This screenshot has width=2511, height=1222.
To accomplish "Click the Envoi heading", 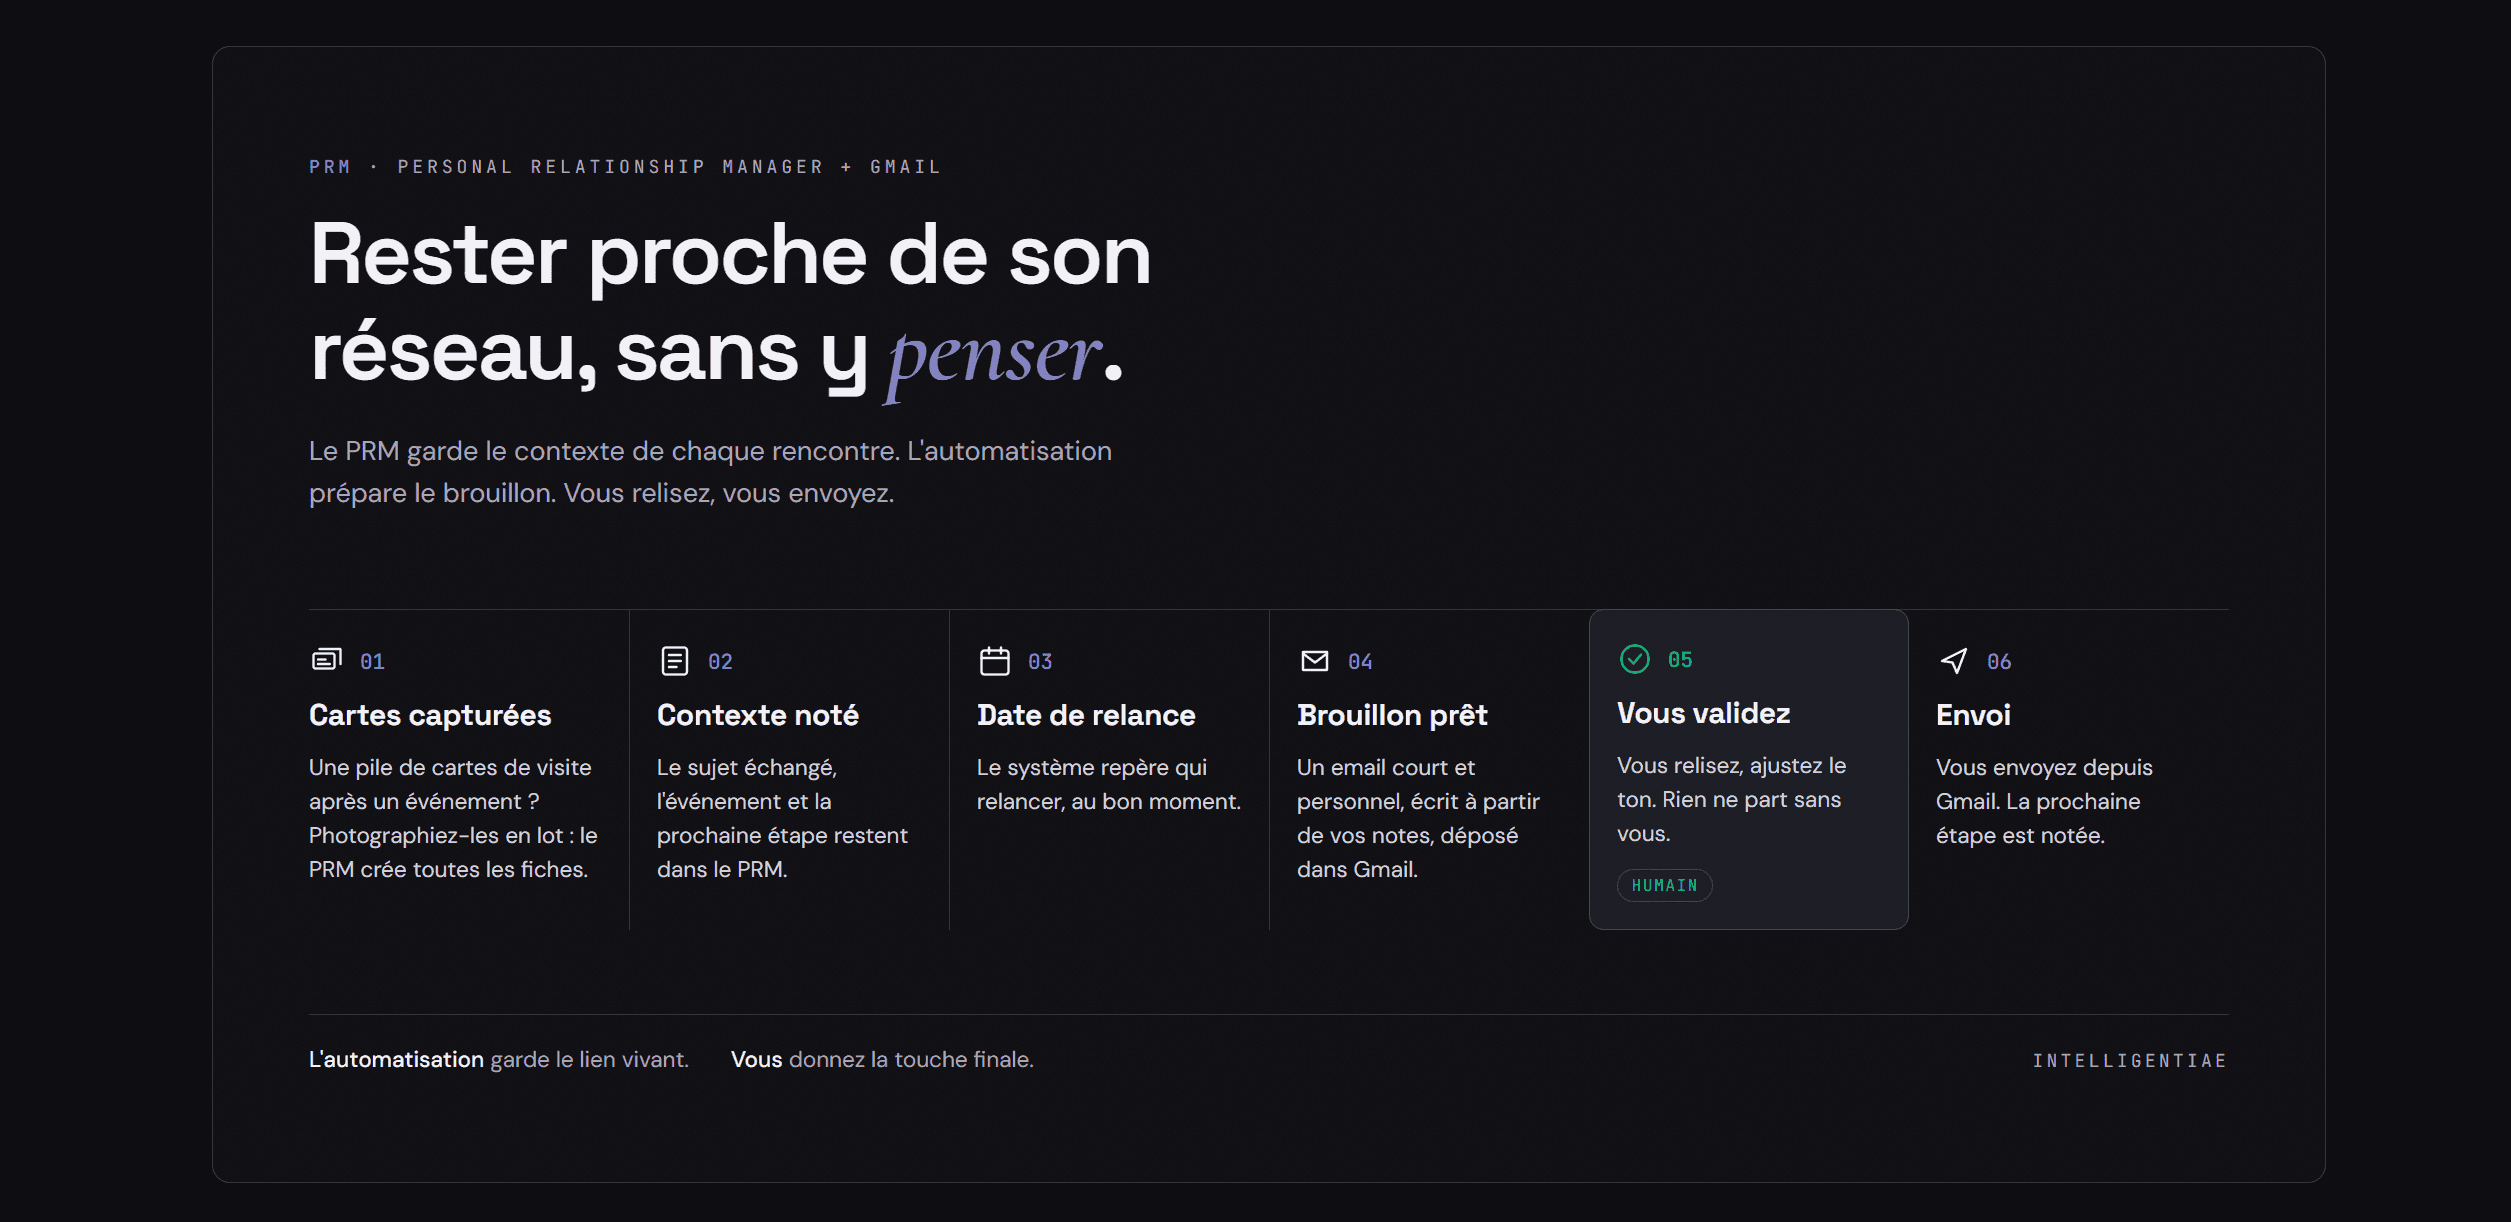I will tap(1973, 715).
